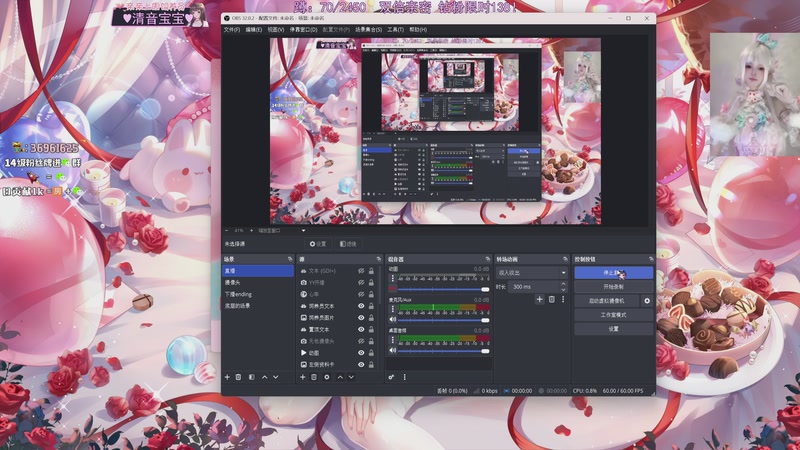Open the 帮助(H) menu

(x=418, y=30)
